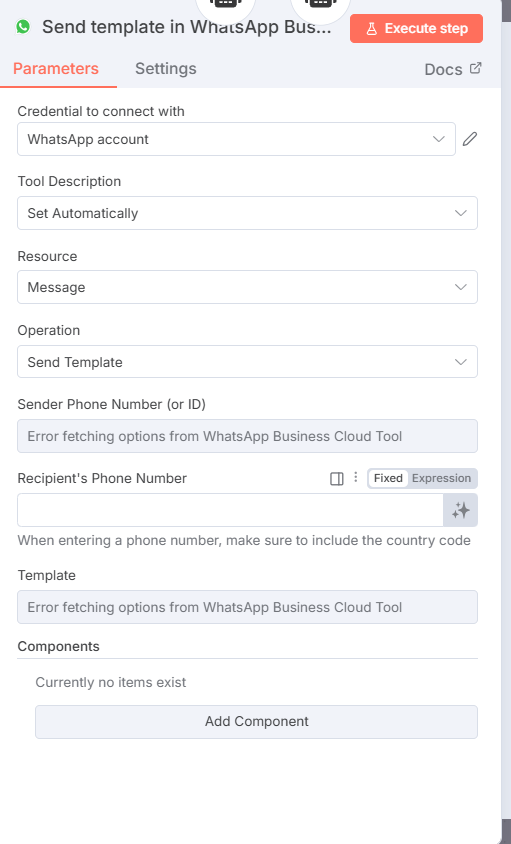Open the Resource dropdown showing Message
The image size is (511, 844).
coord(247,287)
